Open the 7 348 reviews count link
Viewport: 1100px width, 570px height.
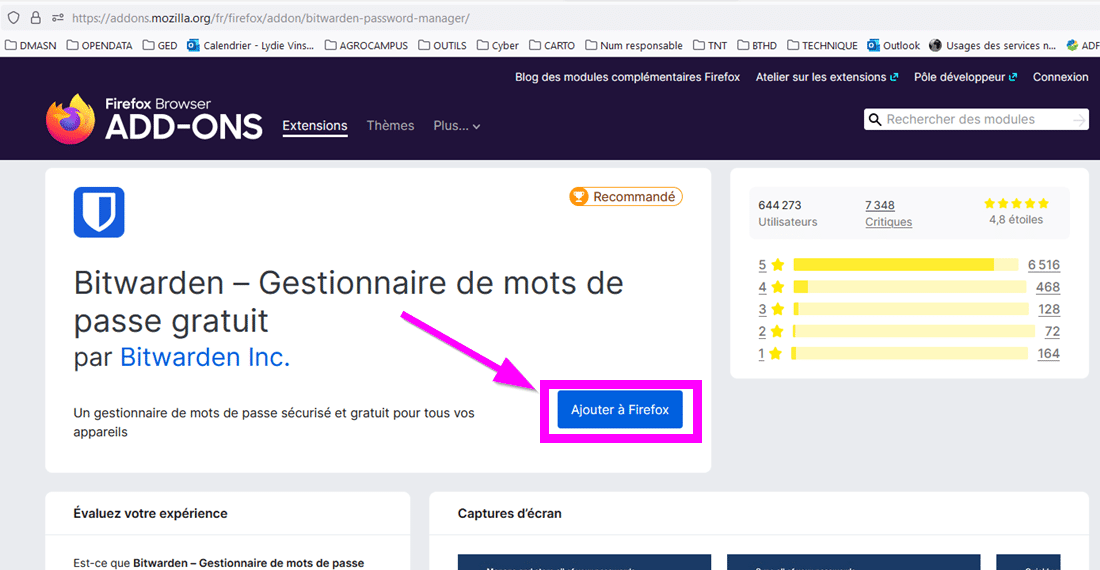[x=880, y=205]
